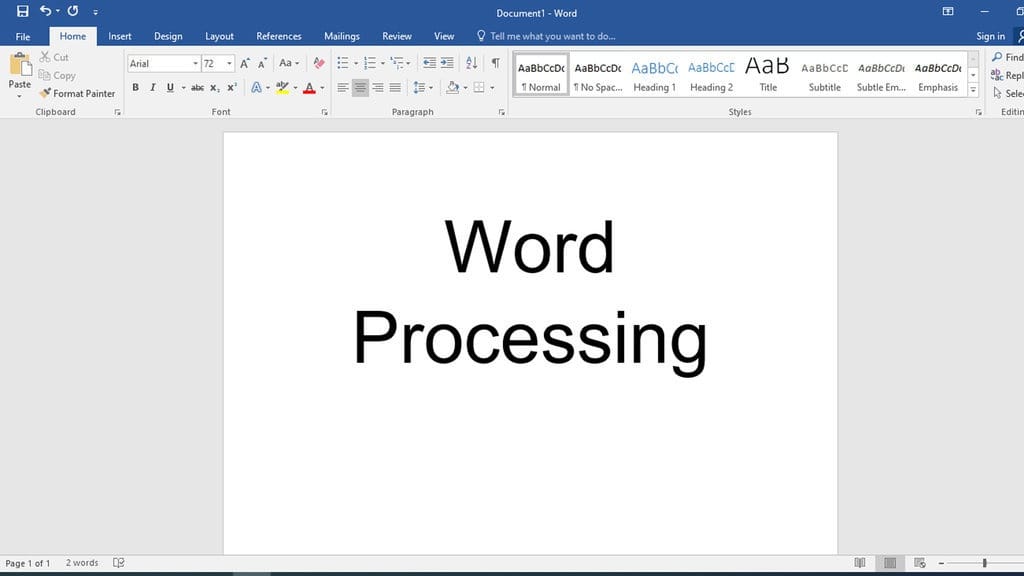Show paragraph formatting marks
1024x576 pixels.
(495, 61)
